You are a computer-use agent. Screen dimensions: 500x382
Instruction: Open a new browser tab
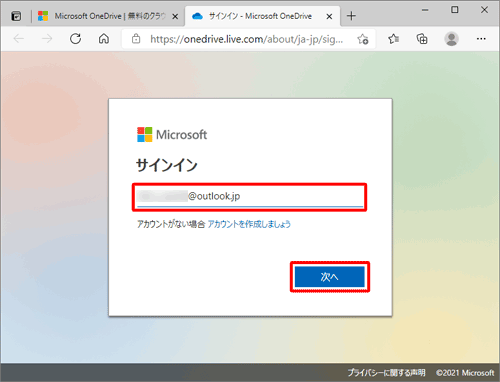pyautogui.click(x=351, y=16)
